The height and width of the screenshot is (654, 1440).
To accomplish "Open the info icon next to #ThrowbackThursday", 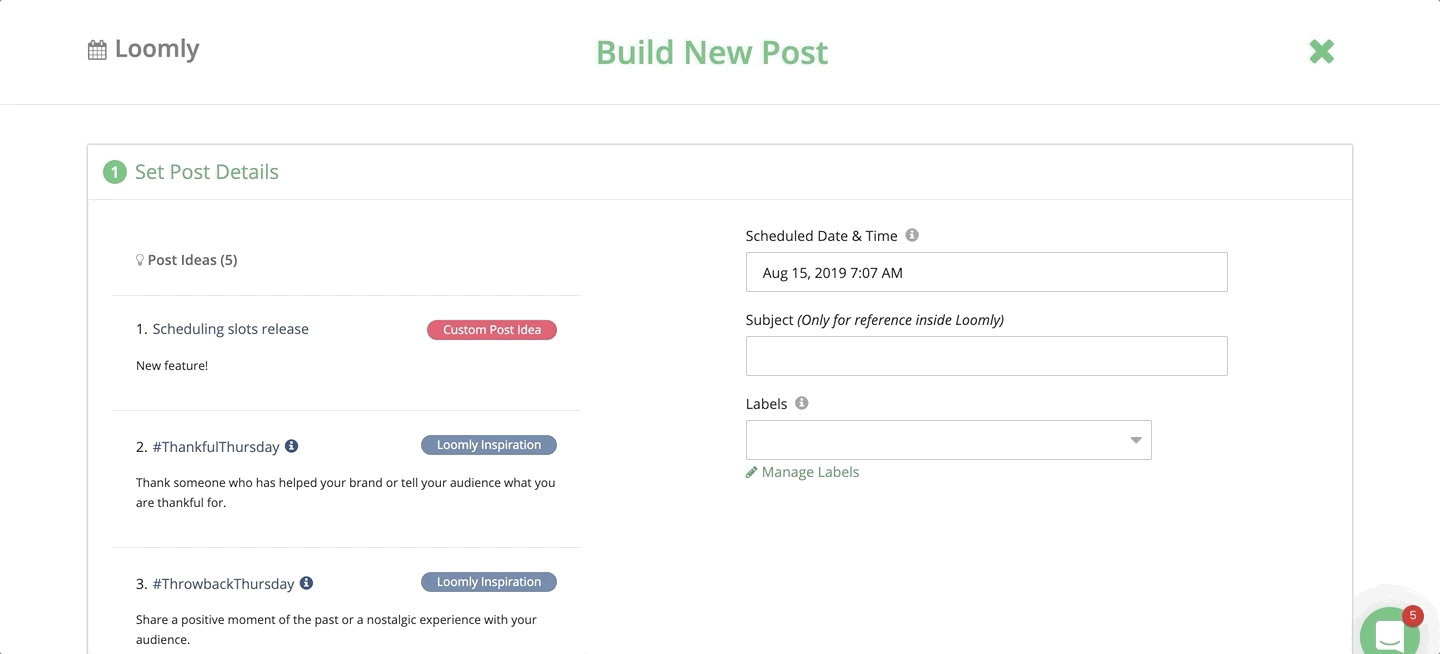I will (306, 582).
